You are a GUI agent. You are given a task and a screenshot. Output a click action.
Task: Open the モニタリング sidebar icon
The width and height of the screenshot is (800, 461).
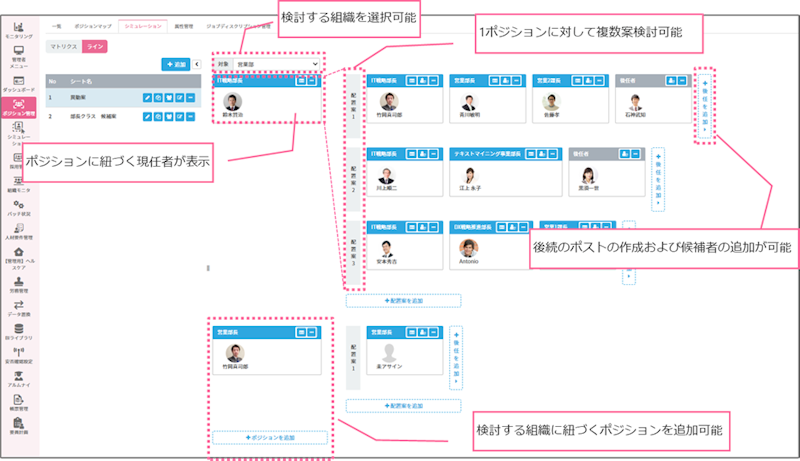pyautogui.click(x=18, y=30)
